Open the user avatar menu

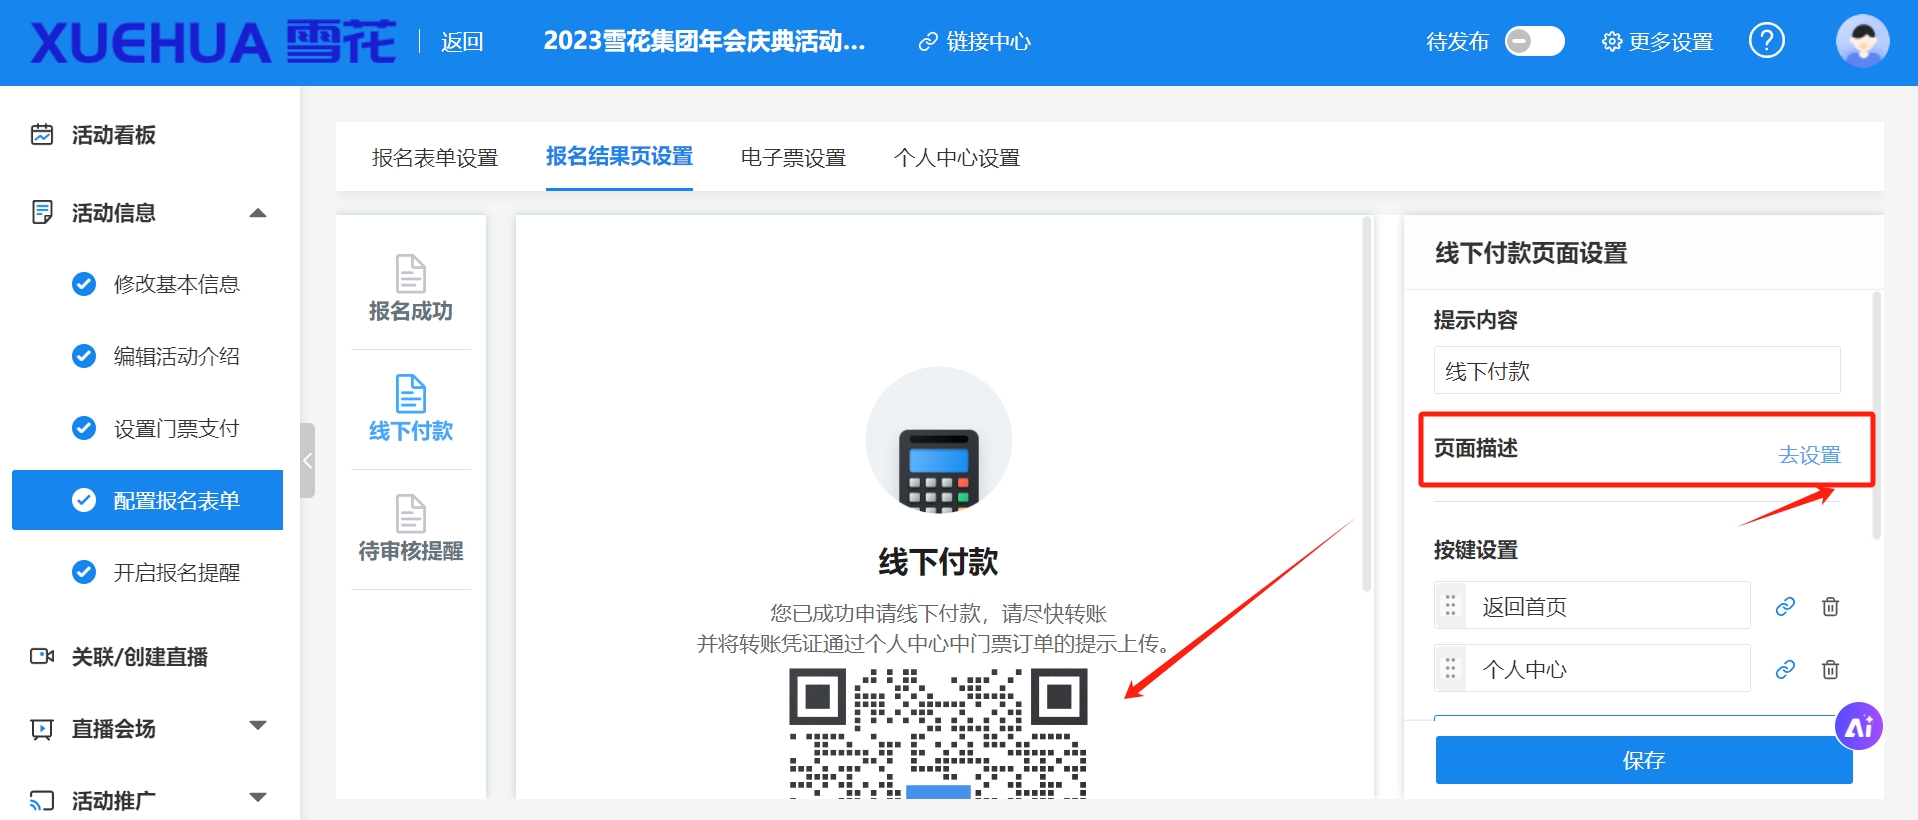1862,41
